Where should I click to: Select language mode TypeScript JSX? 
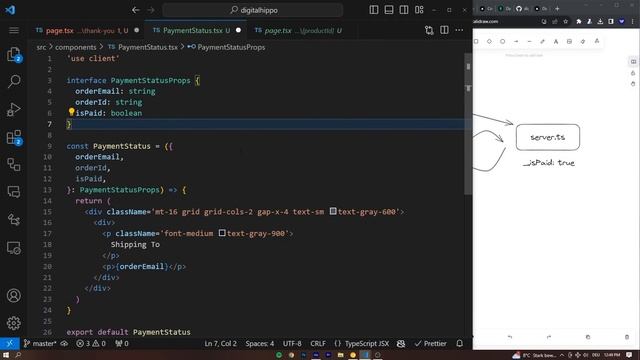point(362,343)
